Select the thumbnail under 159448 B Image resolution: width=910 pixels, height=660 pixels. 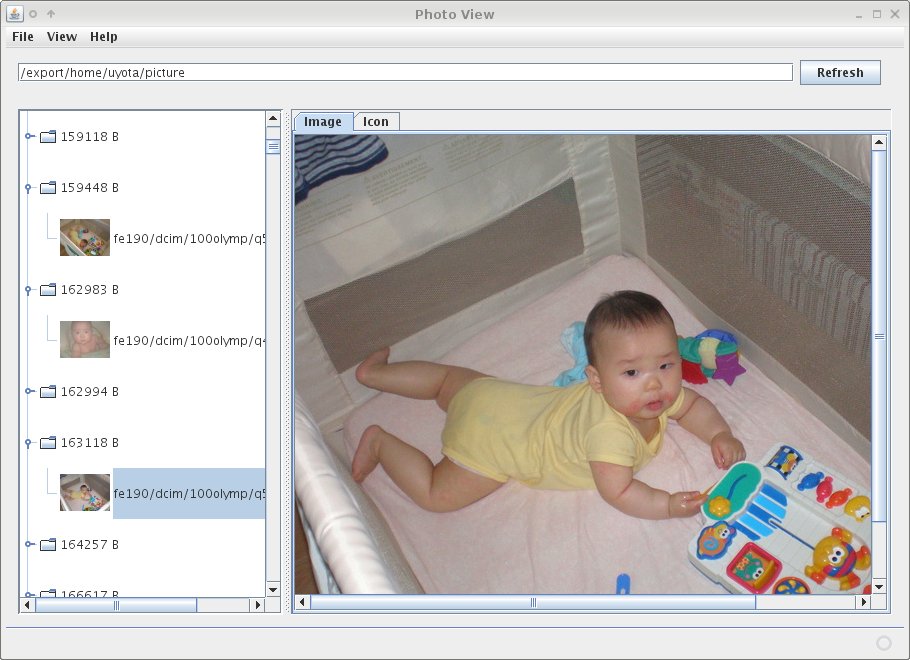(85, 238)
